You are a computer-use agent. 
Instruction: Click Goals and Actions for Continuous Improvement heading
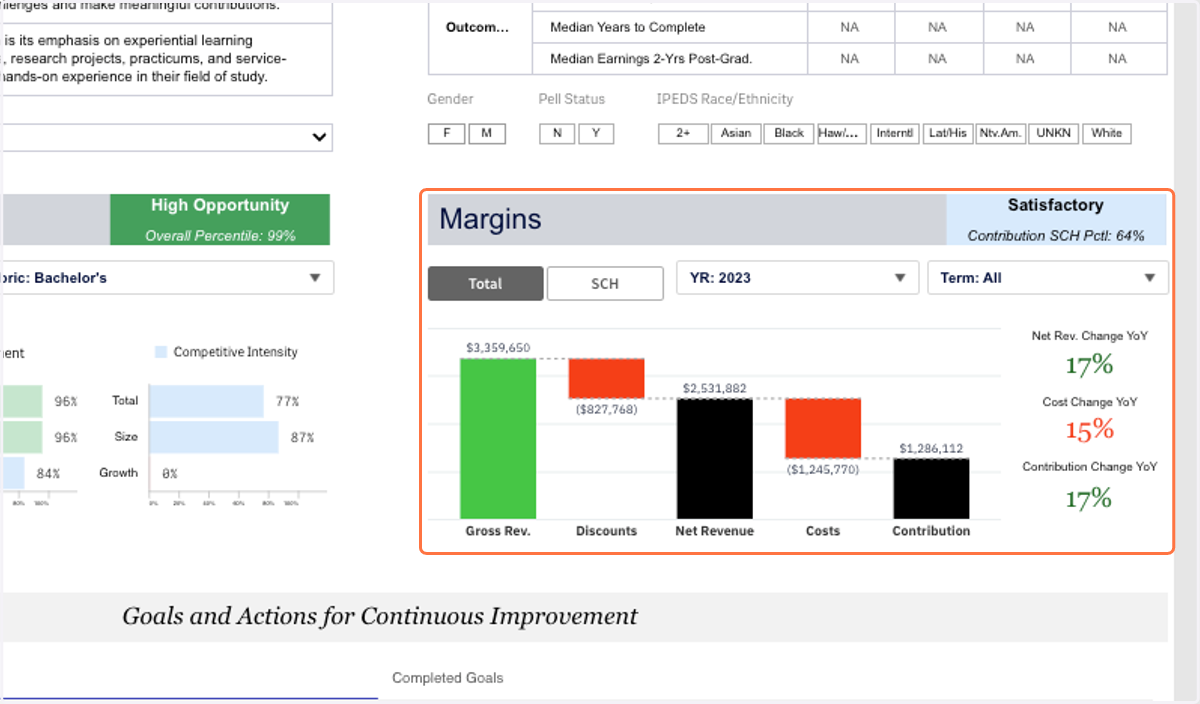click(x=380, y=616)
